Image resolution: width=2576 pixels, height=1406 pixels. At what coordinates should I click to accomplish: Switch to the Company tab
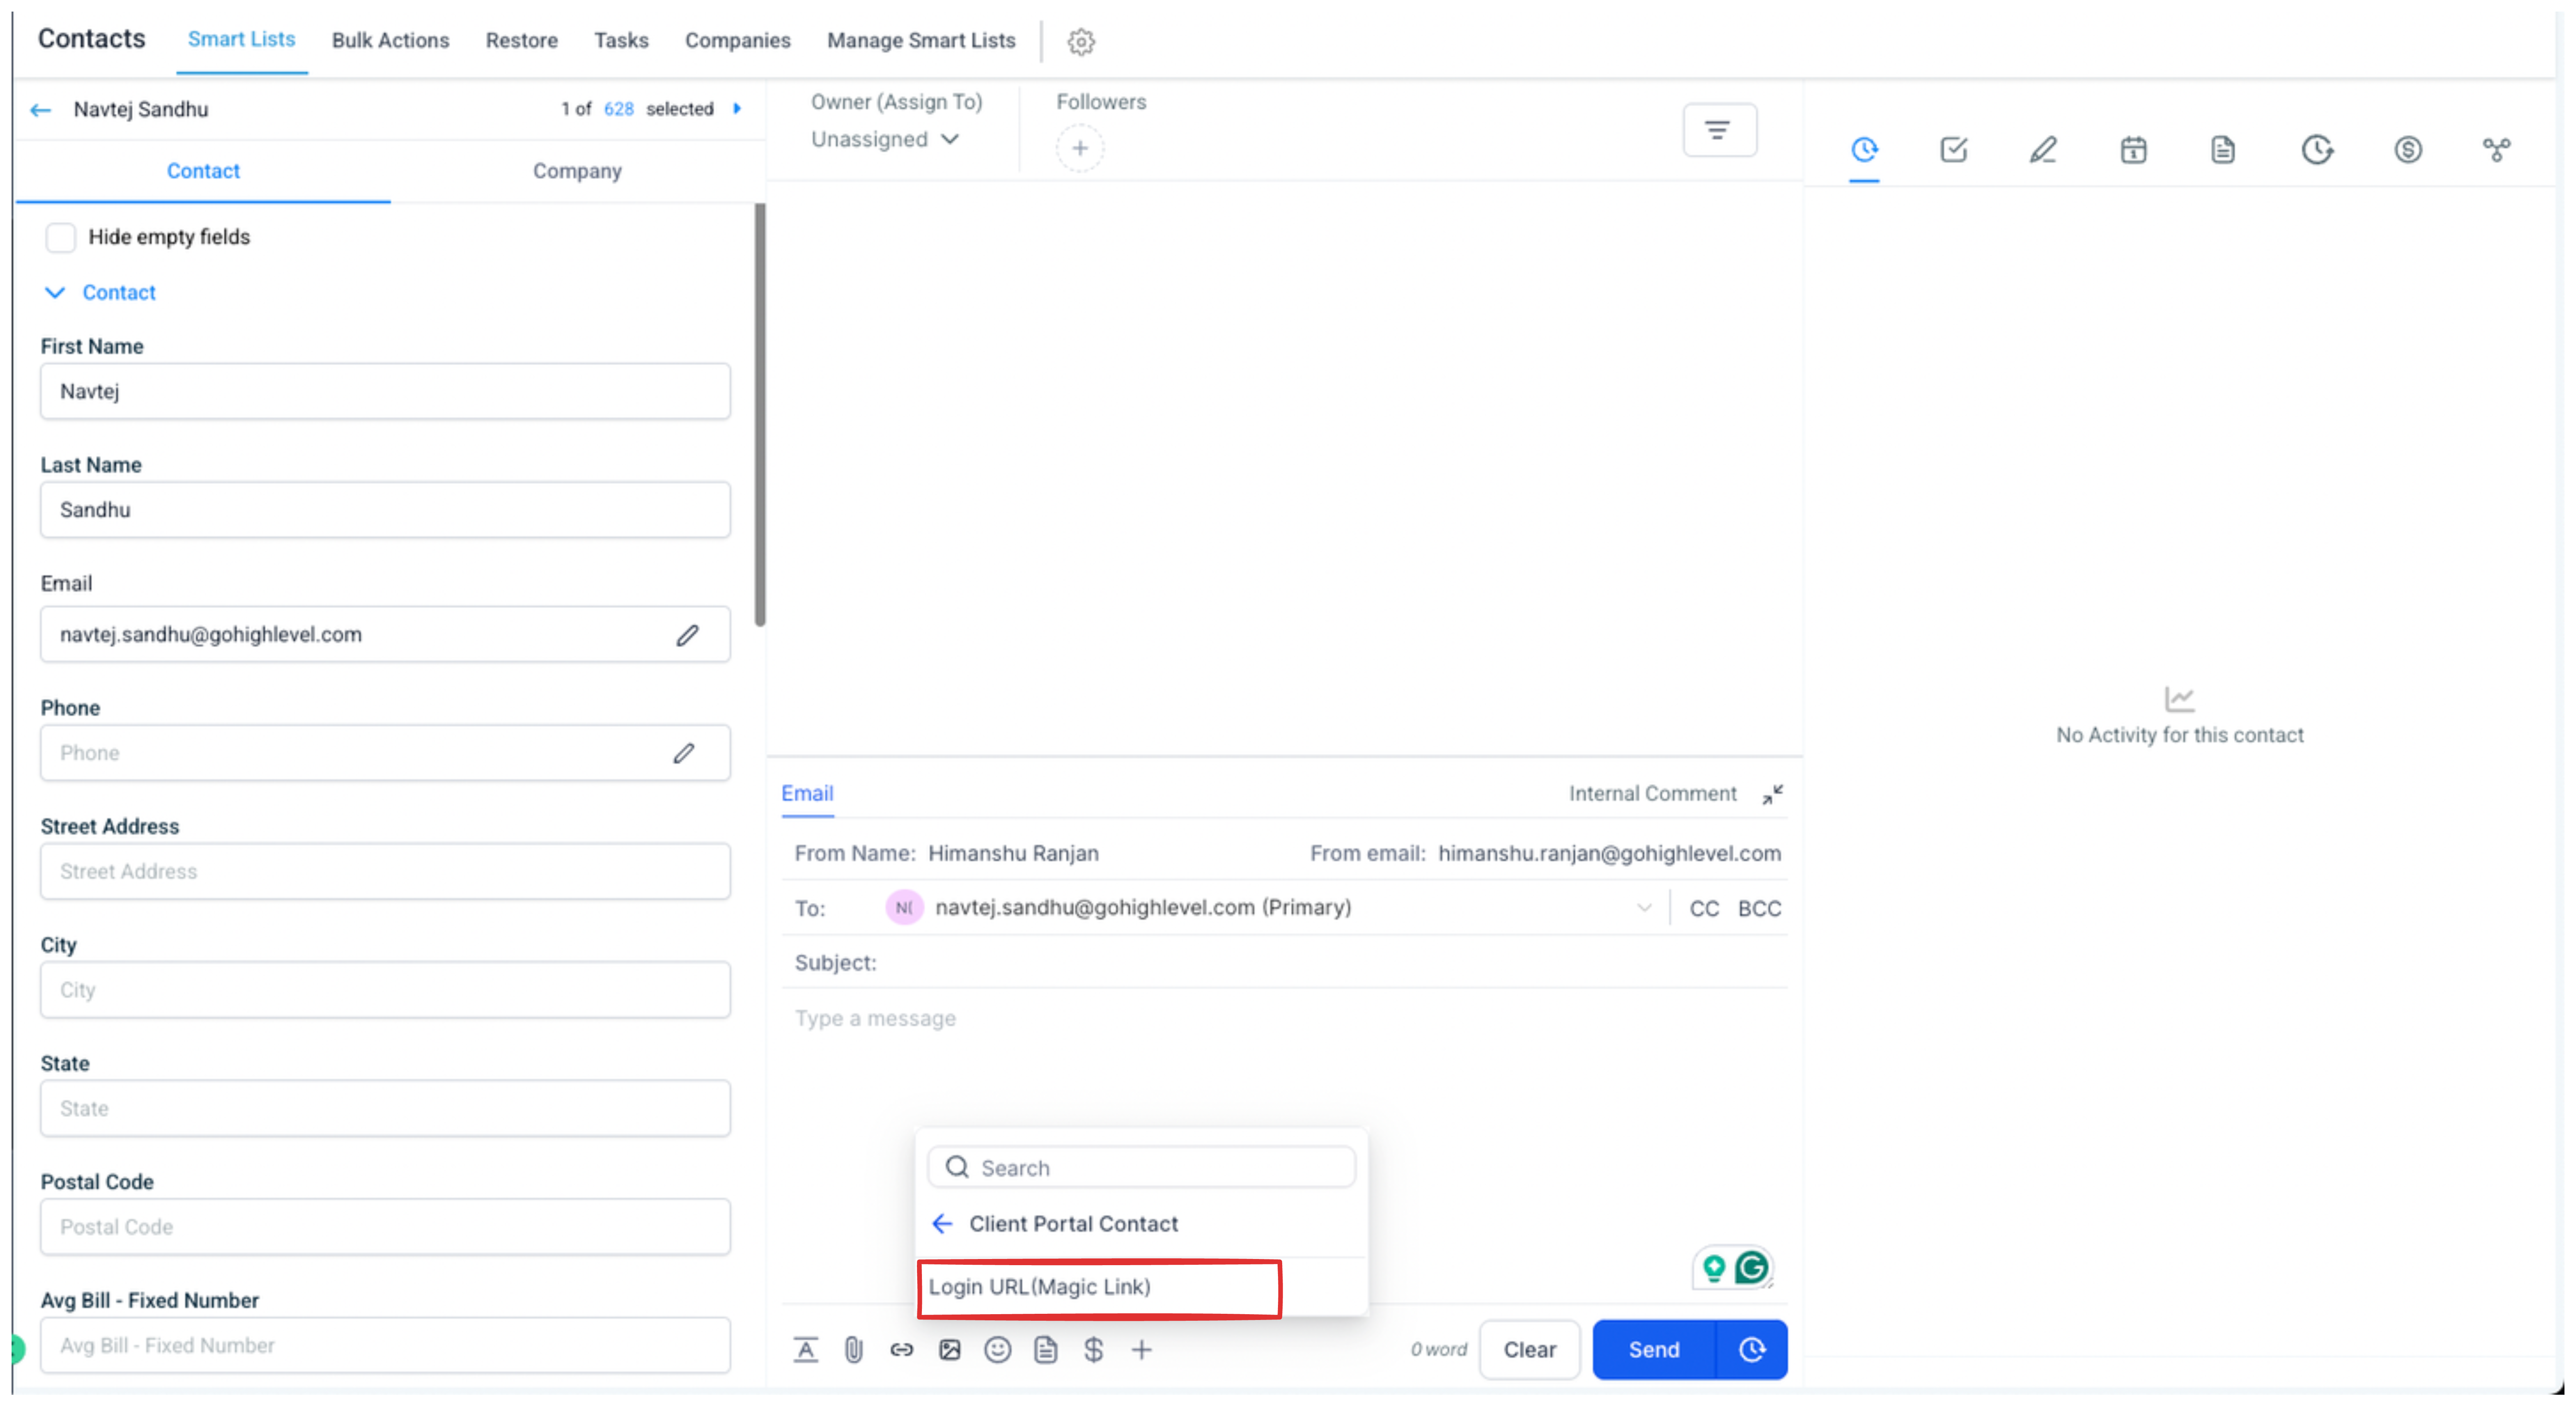tap(577, 171)
